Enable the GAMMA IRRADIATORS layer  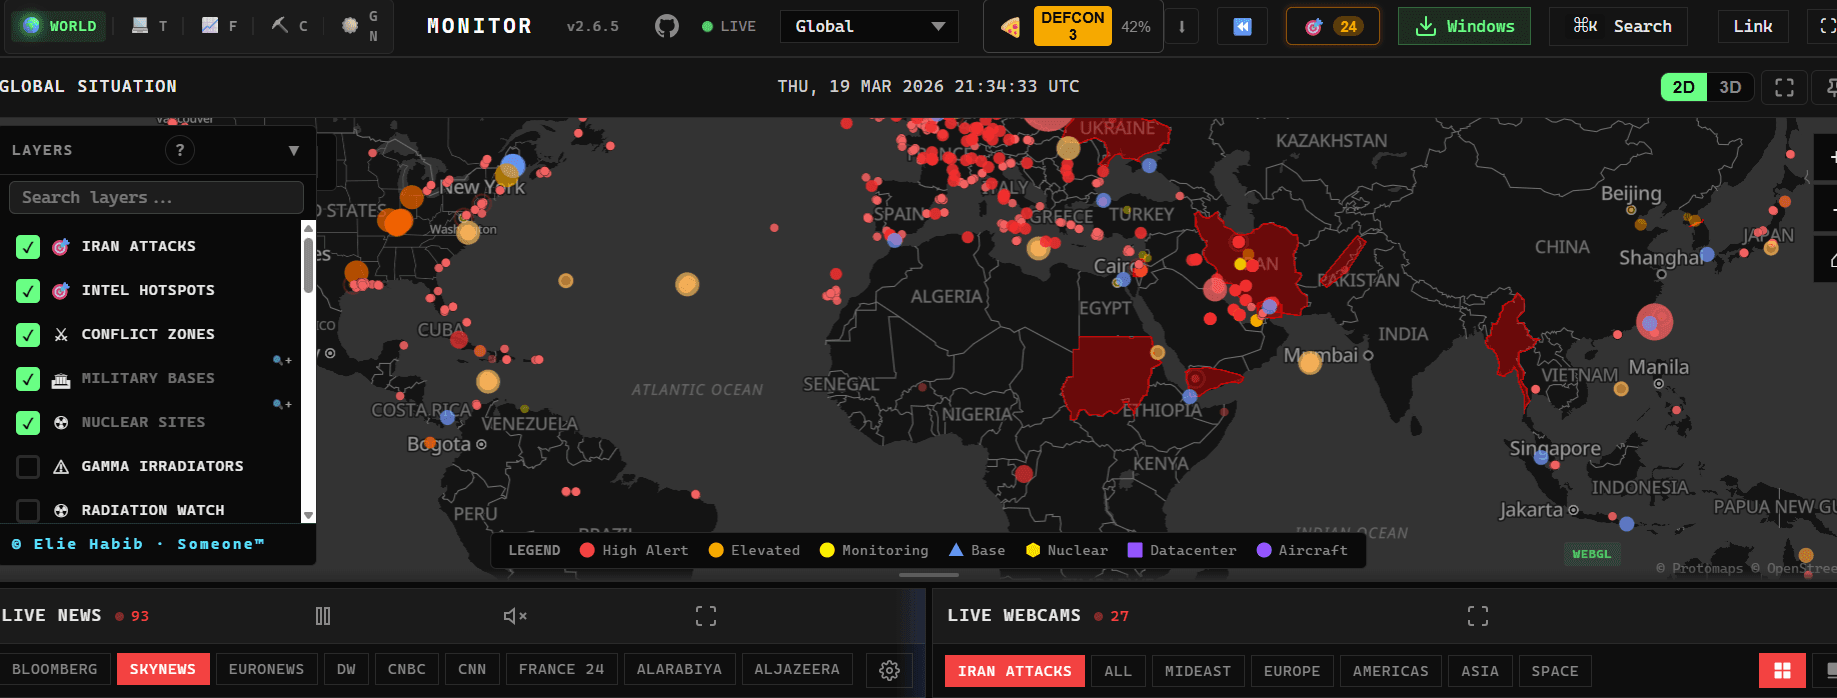point(28,466)
